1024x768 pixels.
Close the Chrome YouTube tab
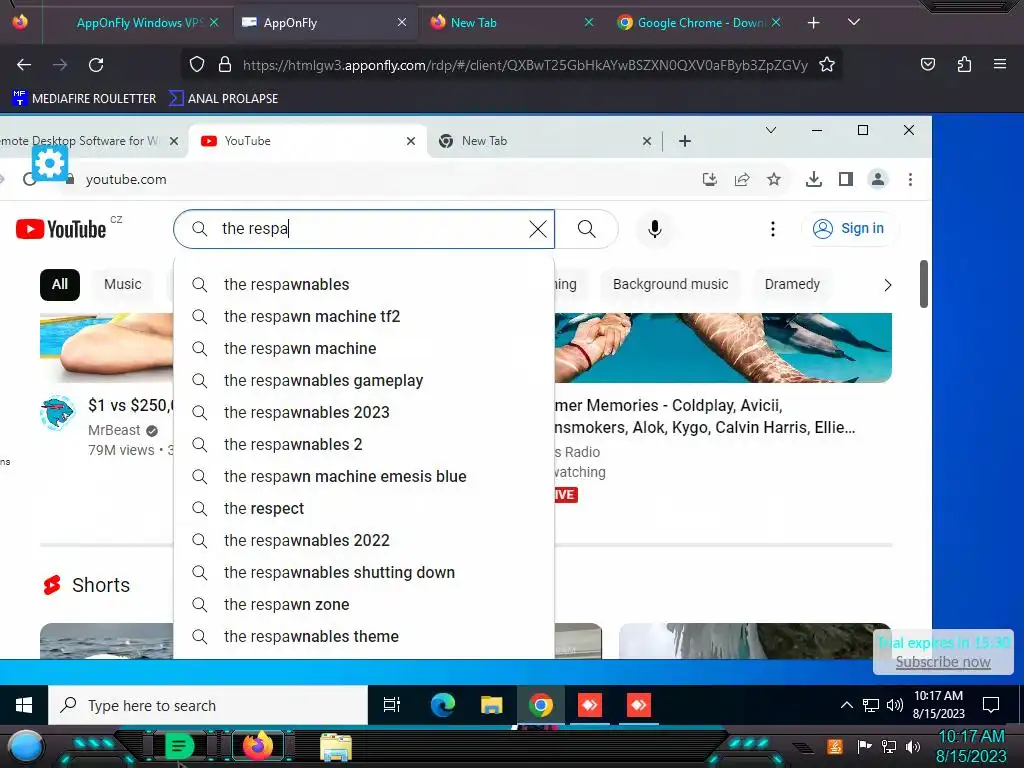tap(411, 141)
